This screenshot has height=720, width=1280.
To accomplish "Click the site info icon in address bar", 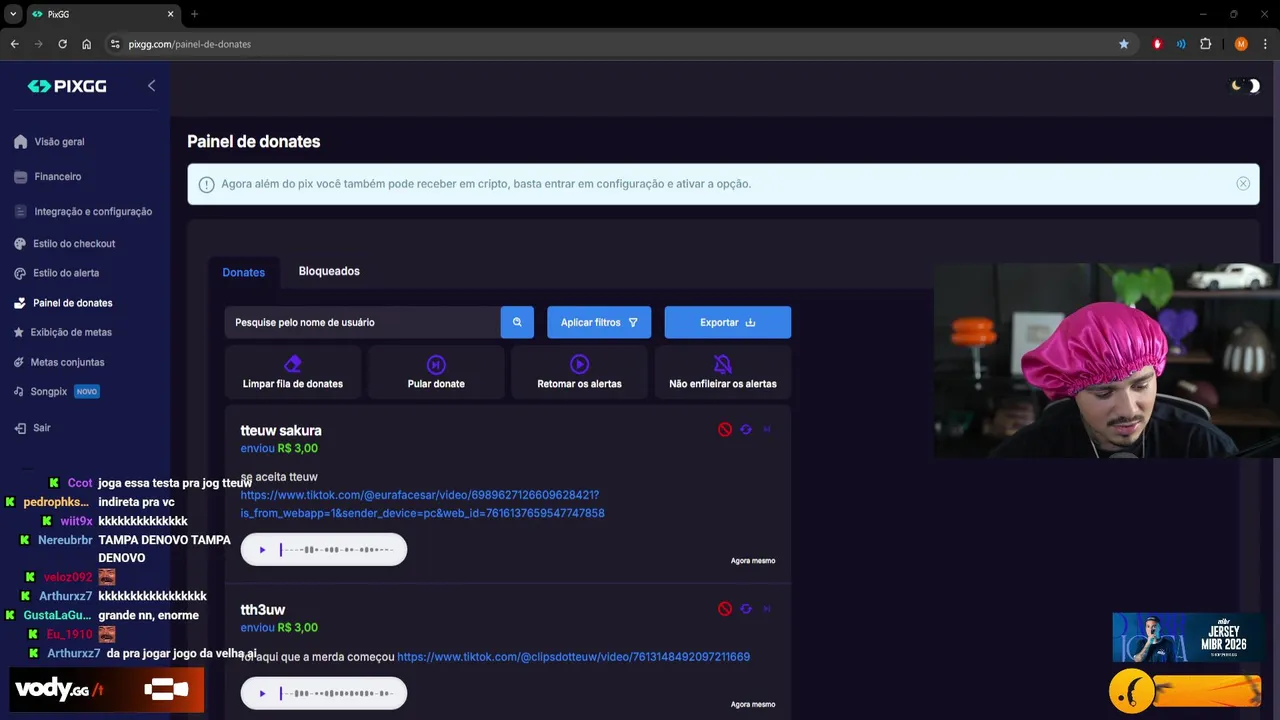I will 115,44.
